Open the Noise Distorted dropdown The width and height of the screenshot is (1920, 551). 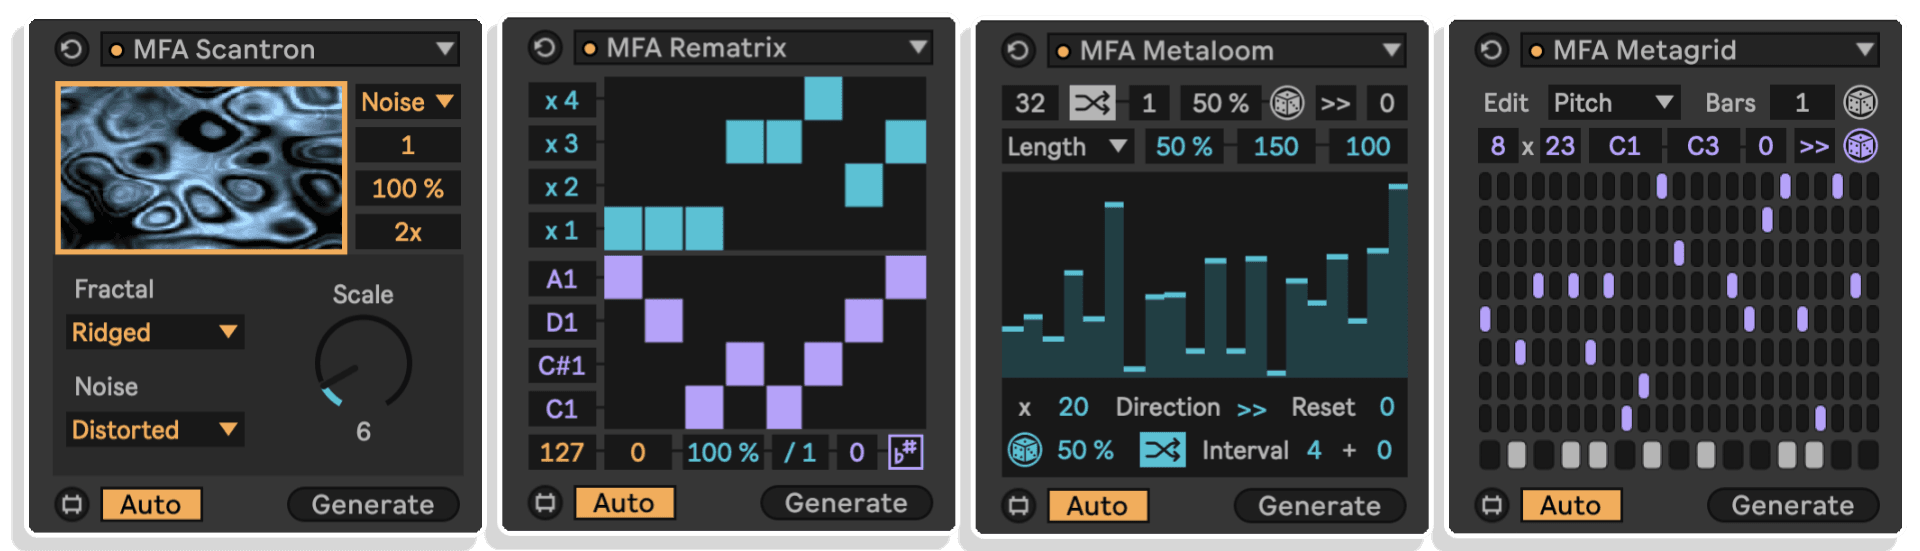tap(155, 430)
